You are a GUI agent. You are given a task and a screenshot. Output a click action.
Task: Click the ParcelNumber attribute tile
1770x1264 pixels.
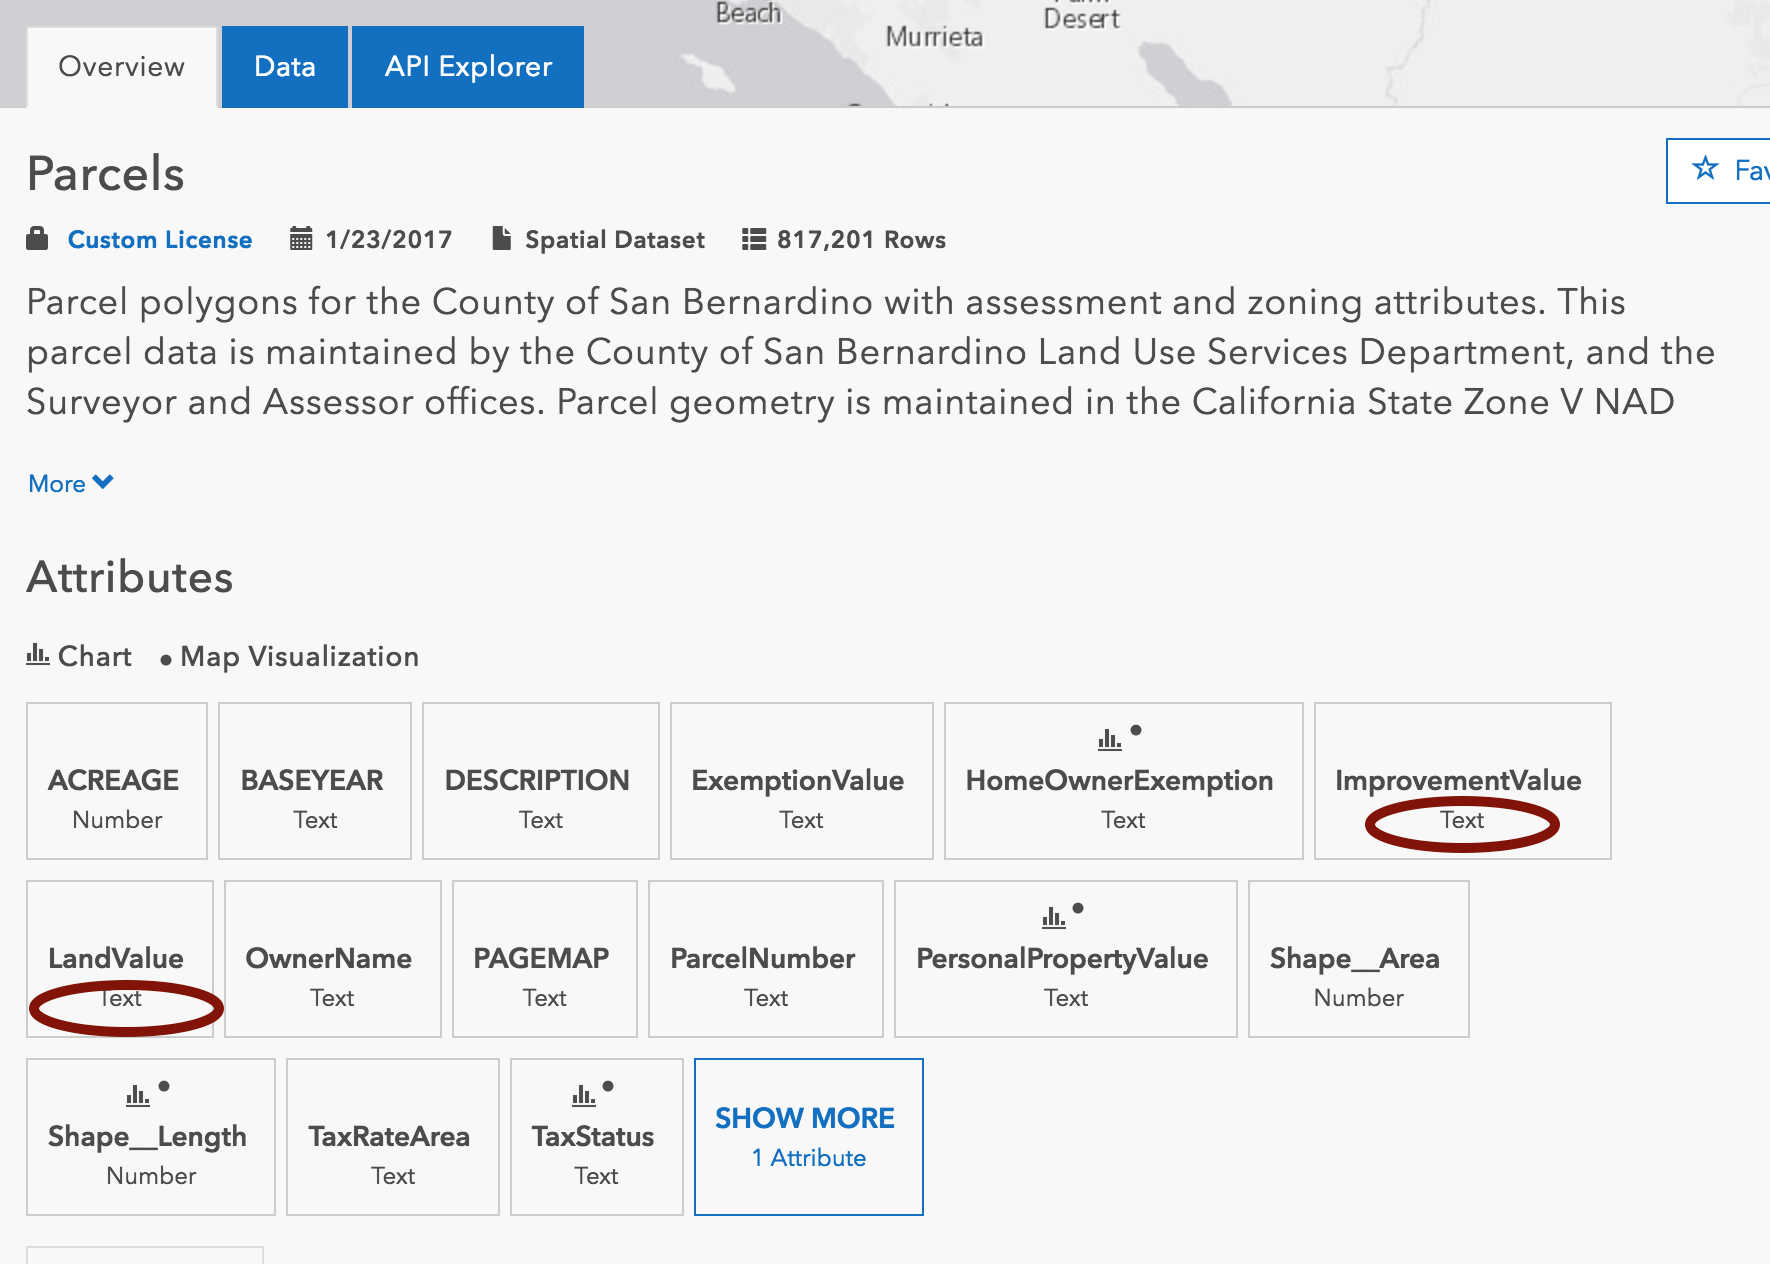coord(765,959)
